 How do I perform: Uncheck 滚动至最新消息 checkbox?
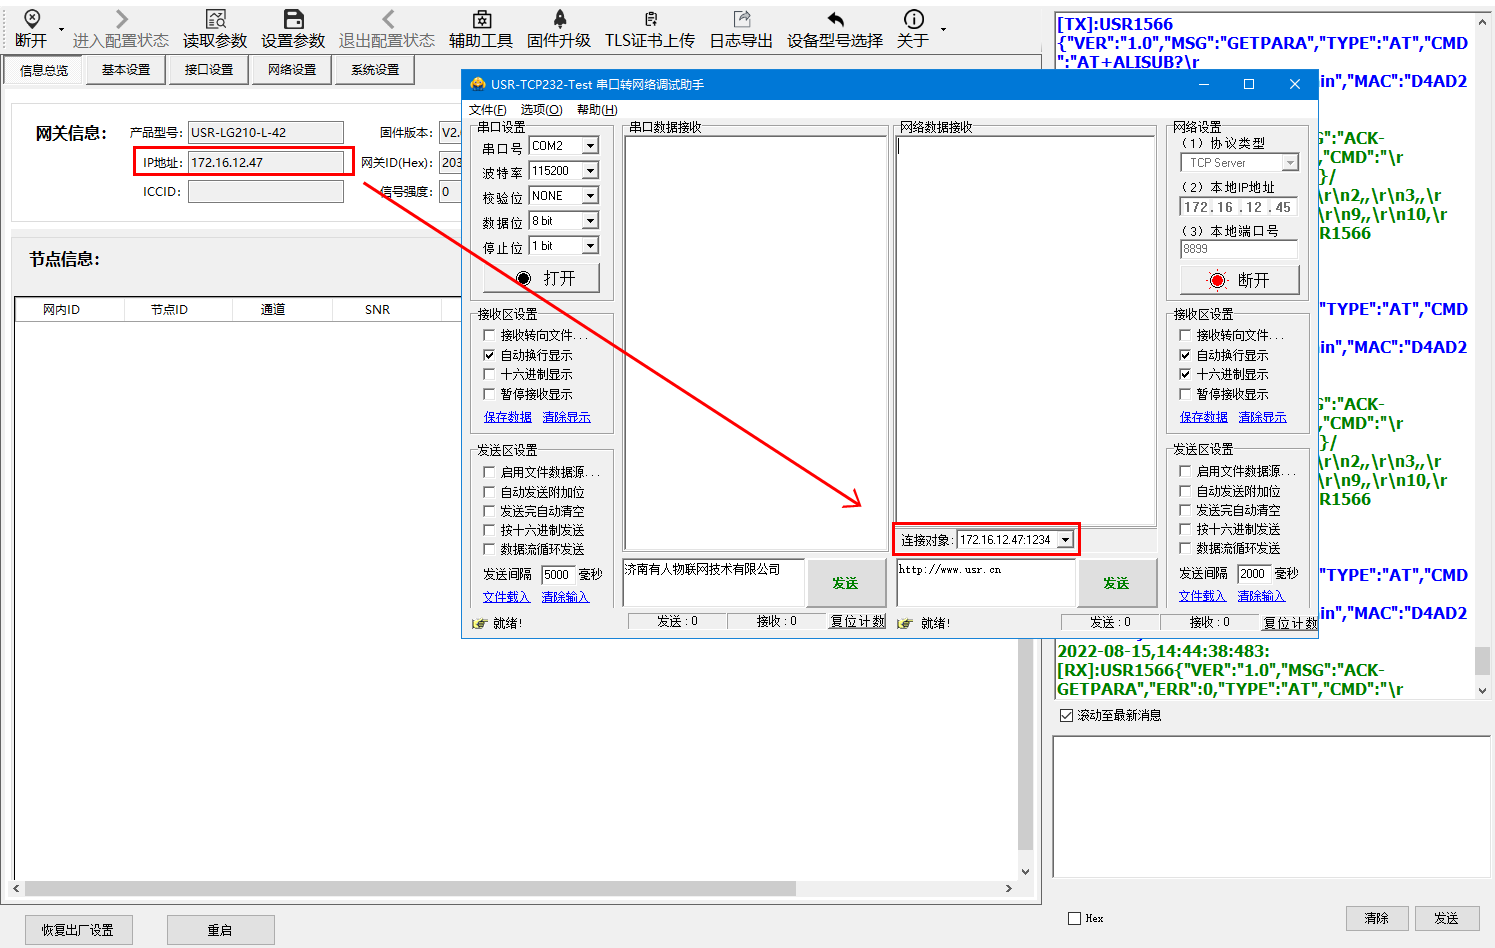click(x=1066, y=715)
